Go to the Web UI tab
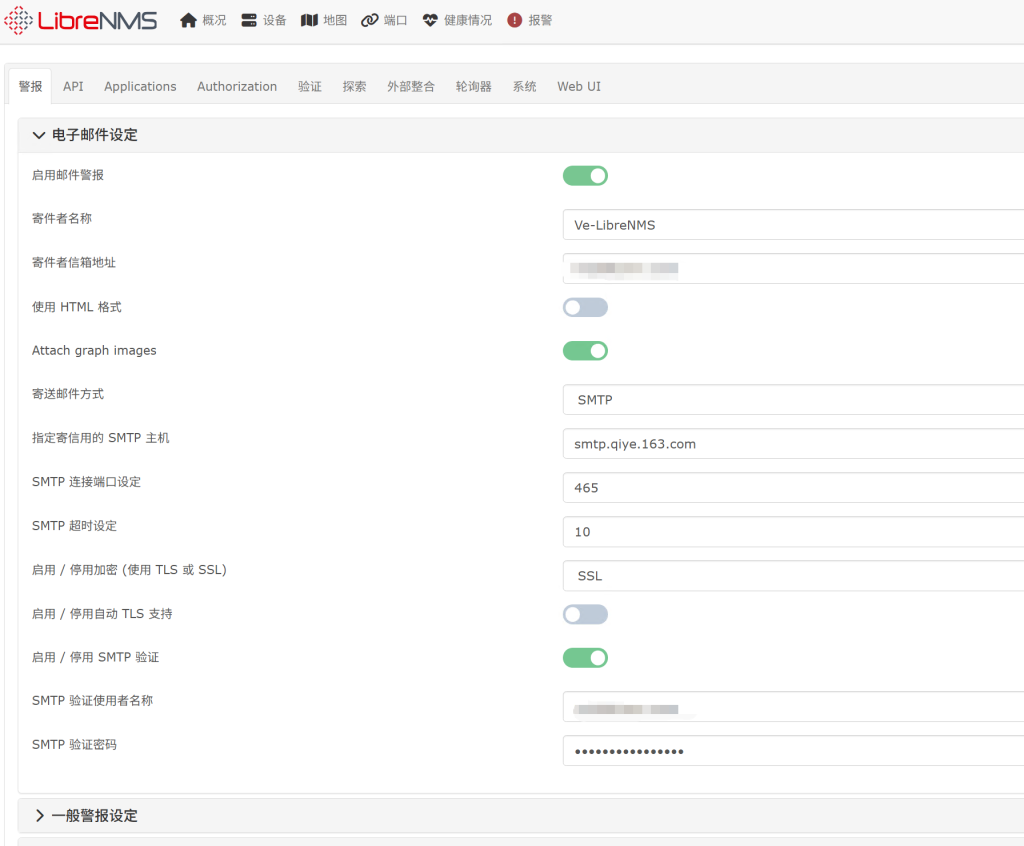This screenshot has height=846, width=1024. click(x=579, y=87)
